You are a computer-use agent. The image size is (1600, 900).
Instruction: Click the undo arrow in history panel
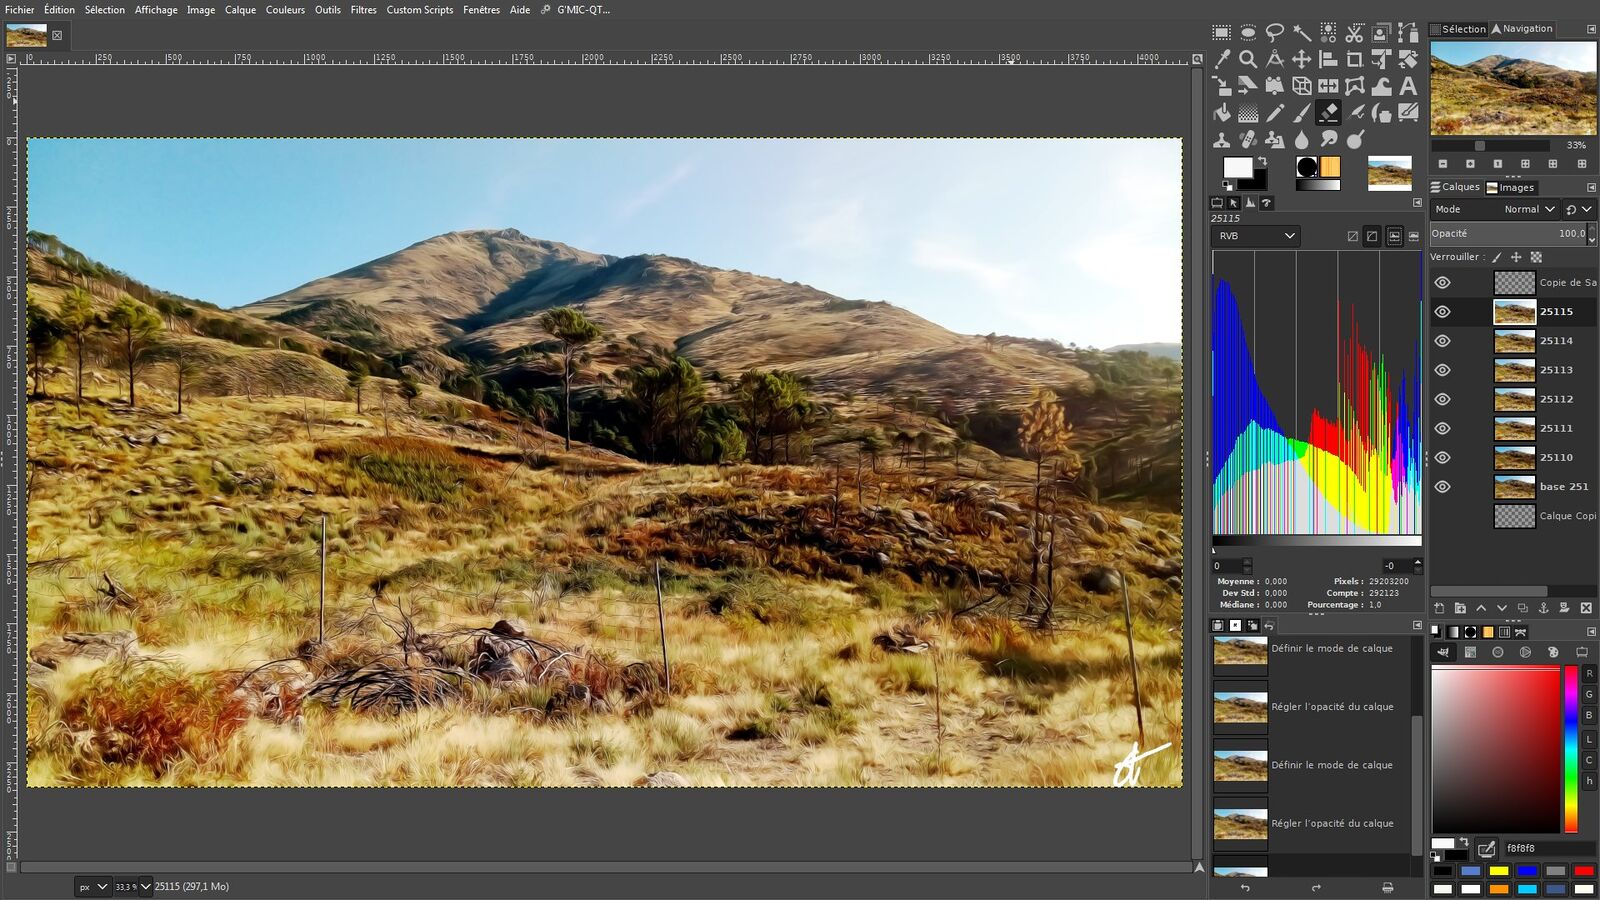coord(1245,888)
